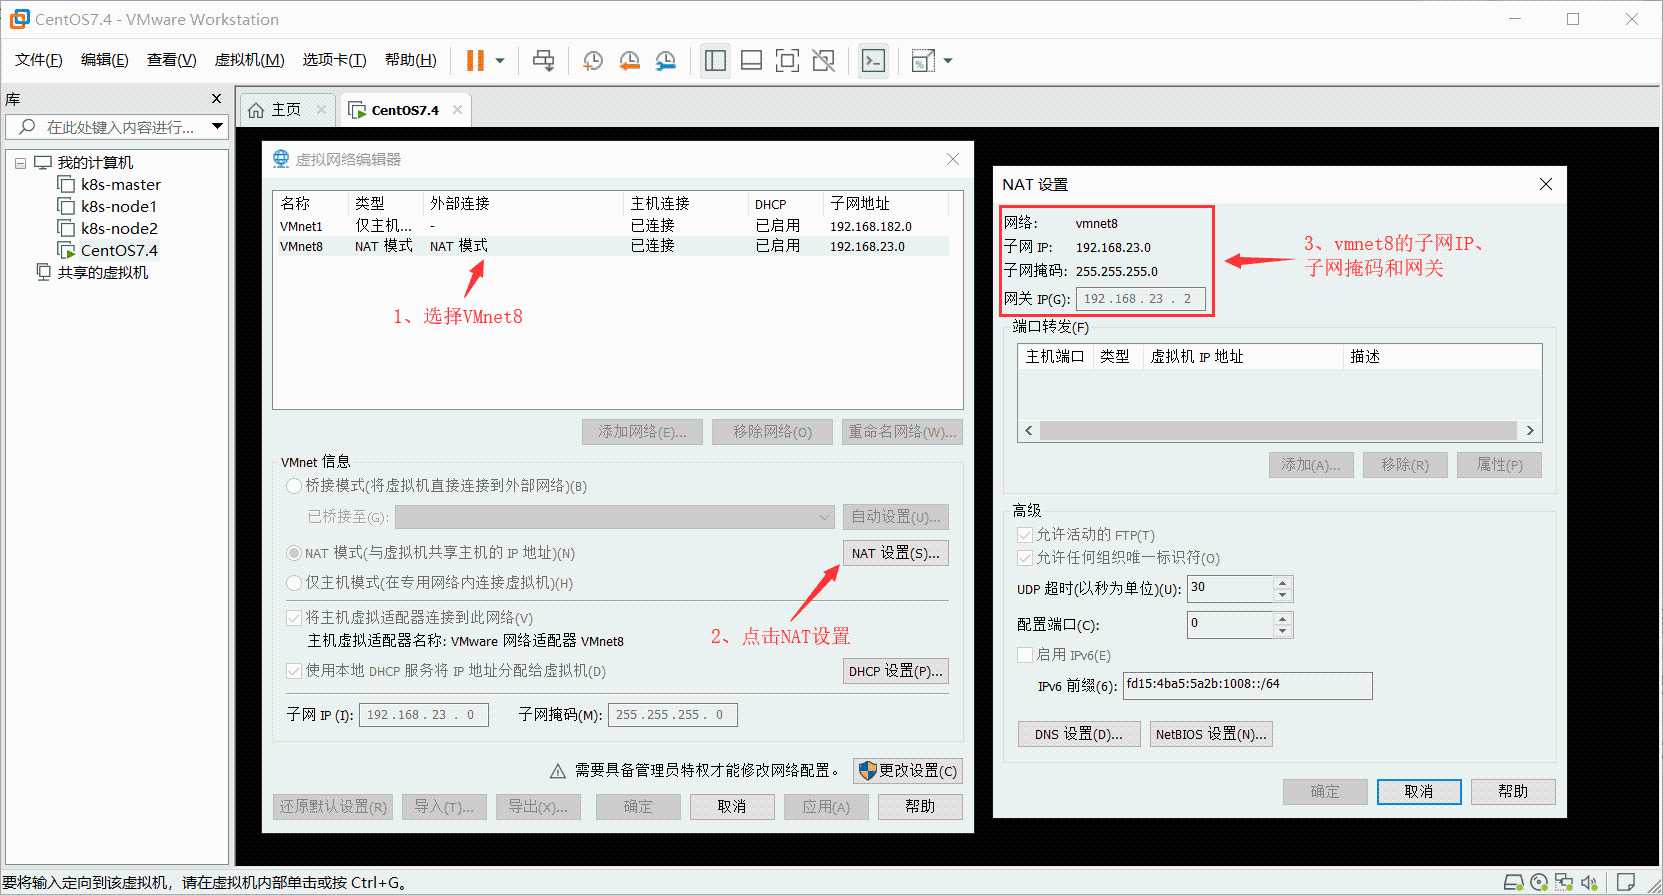Click 取消 in the NAT 设置 dialog

1419,792
